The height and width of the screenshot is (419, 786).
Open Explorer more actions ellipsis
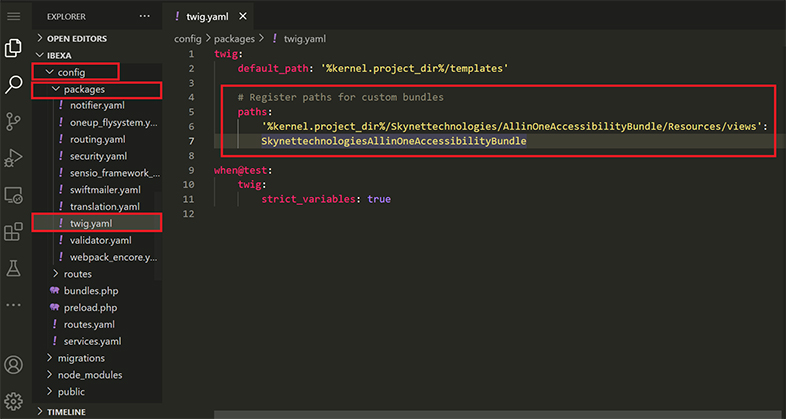click(x=144, y=16)
